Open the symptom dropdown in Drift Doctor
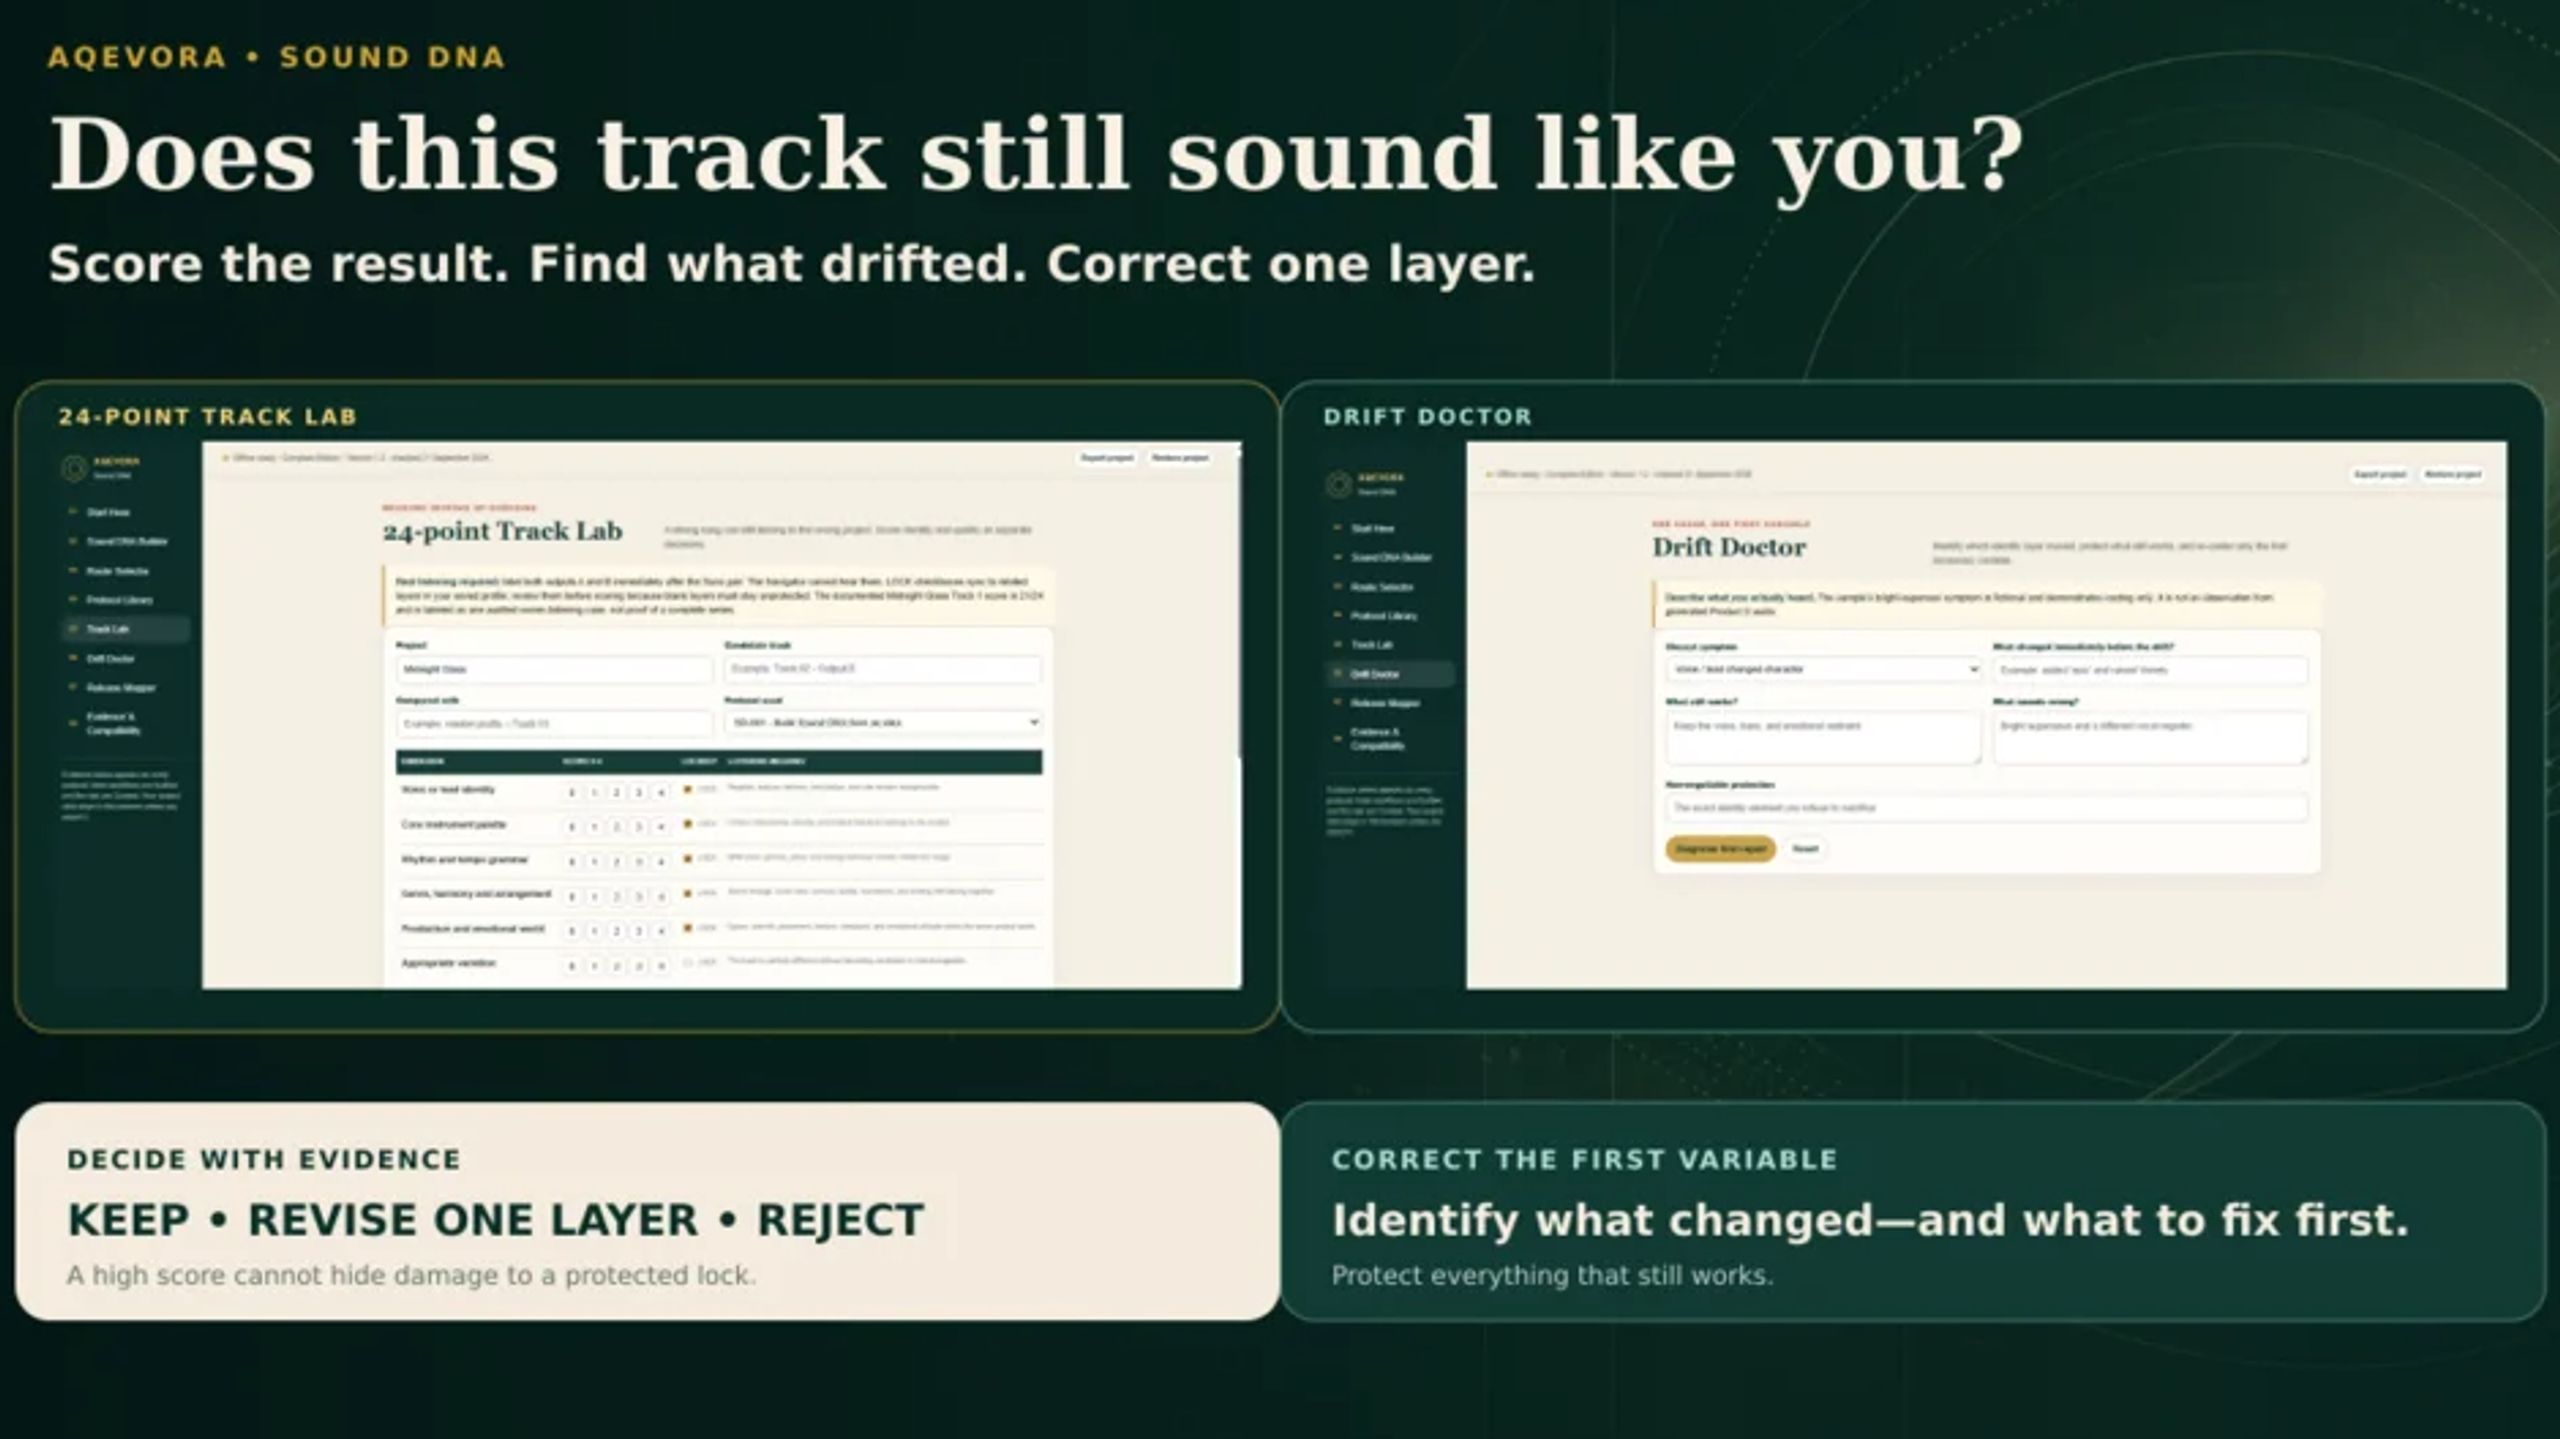This screenshot has height=1439, width=2560. [x=1823, y=669]
